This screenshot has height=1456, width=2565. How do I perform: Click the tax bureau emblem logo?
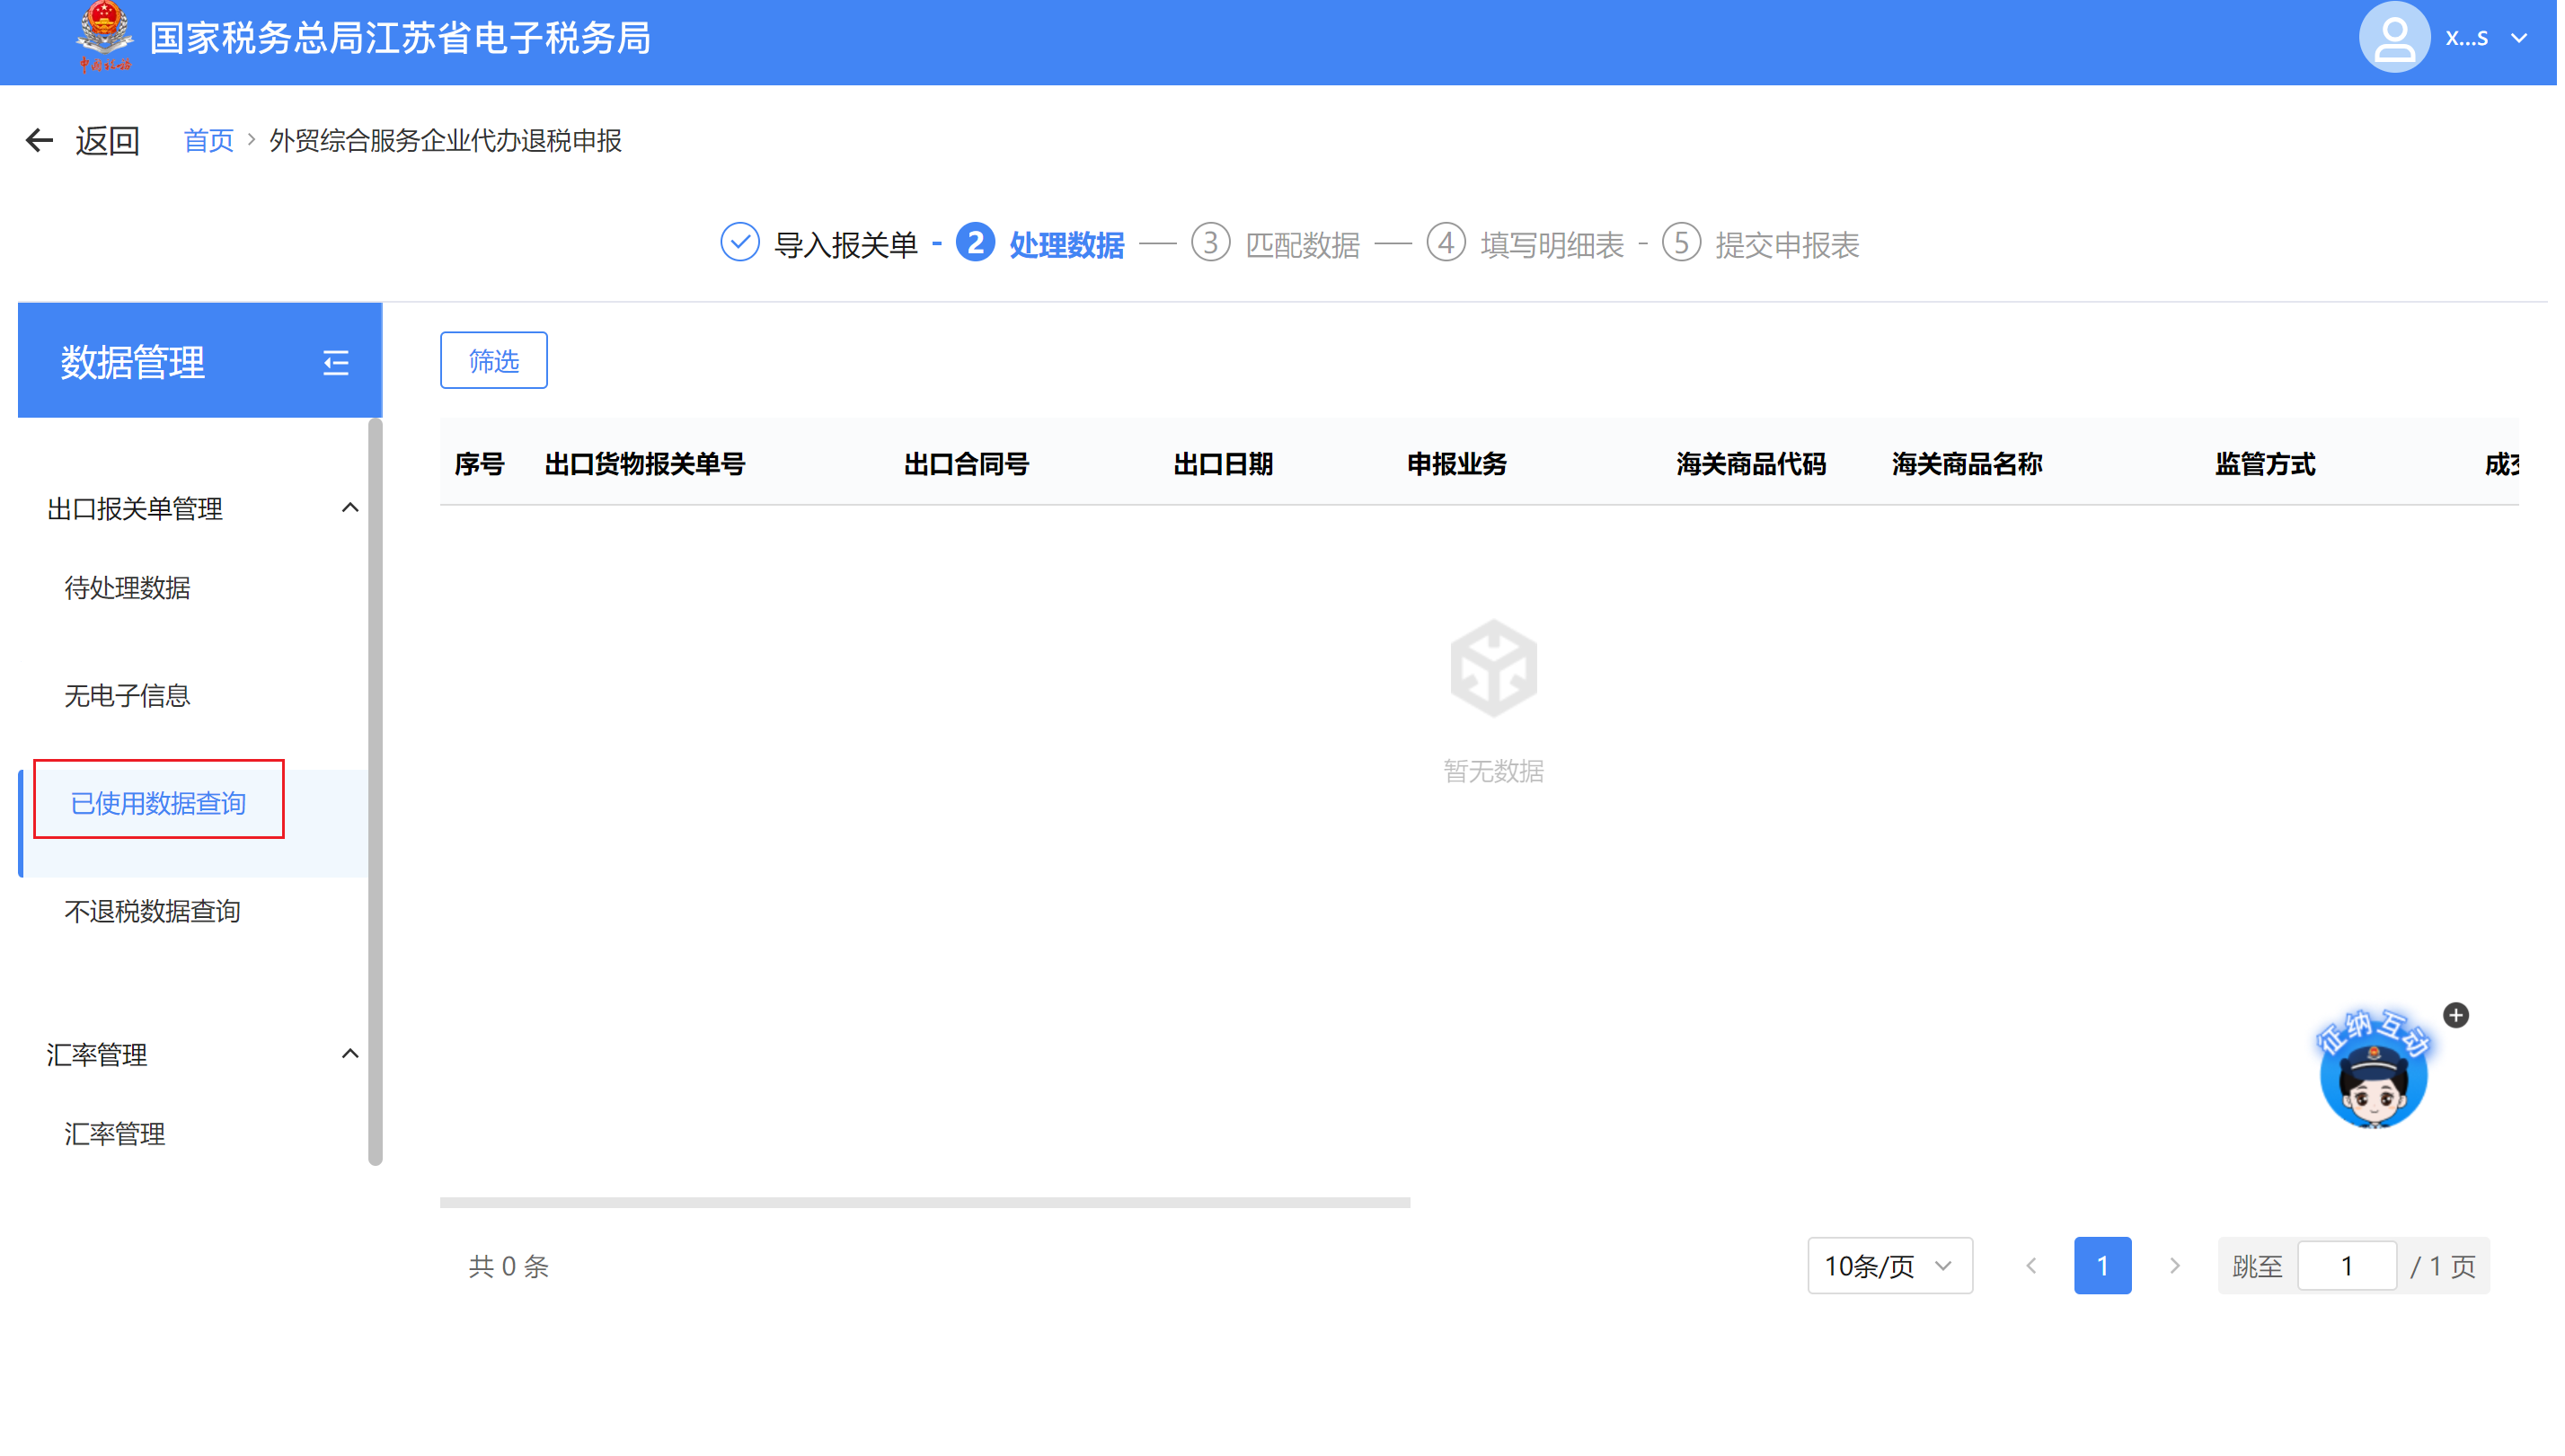[105, 36]
